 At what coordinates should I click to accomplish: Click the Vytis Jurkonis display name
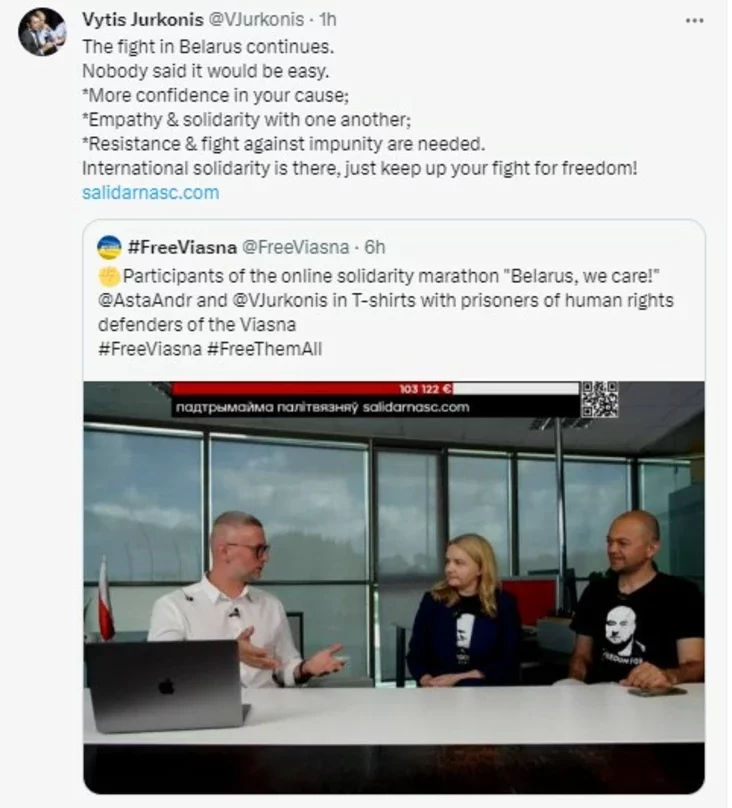click(x=143, y=20)
